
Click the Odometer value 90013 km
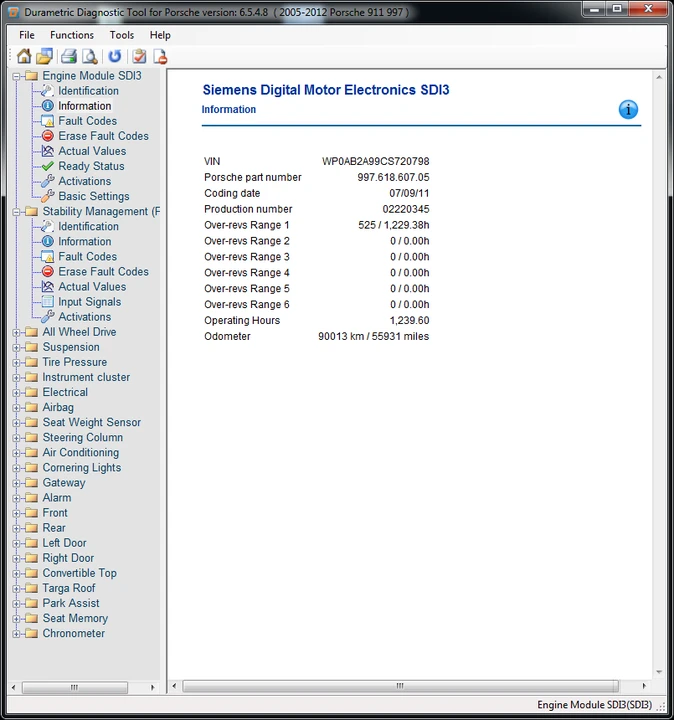click(341, 336)
